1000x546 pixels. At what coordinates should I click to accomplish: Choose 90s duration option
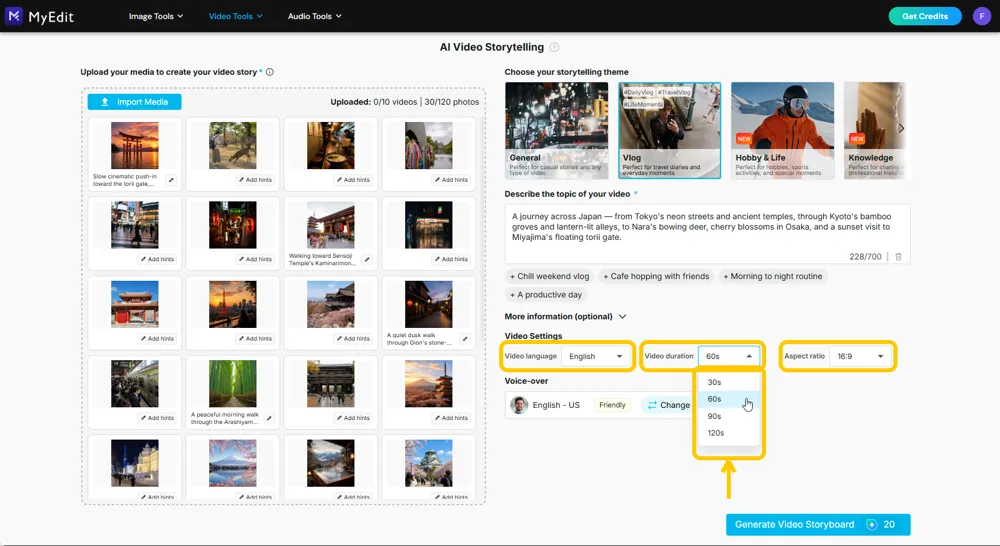pyautogui.click(x=727, y=416)
